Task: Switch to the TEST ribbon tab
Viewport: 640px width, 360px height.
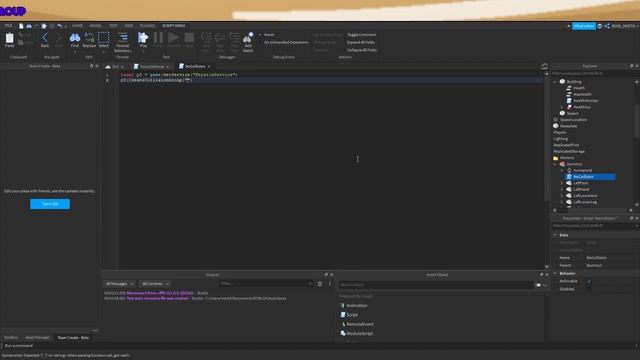Action: (113, 26)
